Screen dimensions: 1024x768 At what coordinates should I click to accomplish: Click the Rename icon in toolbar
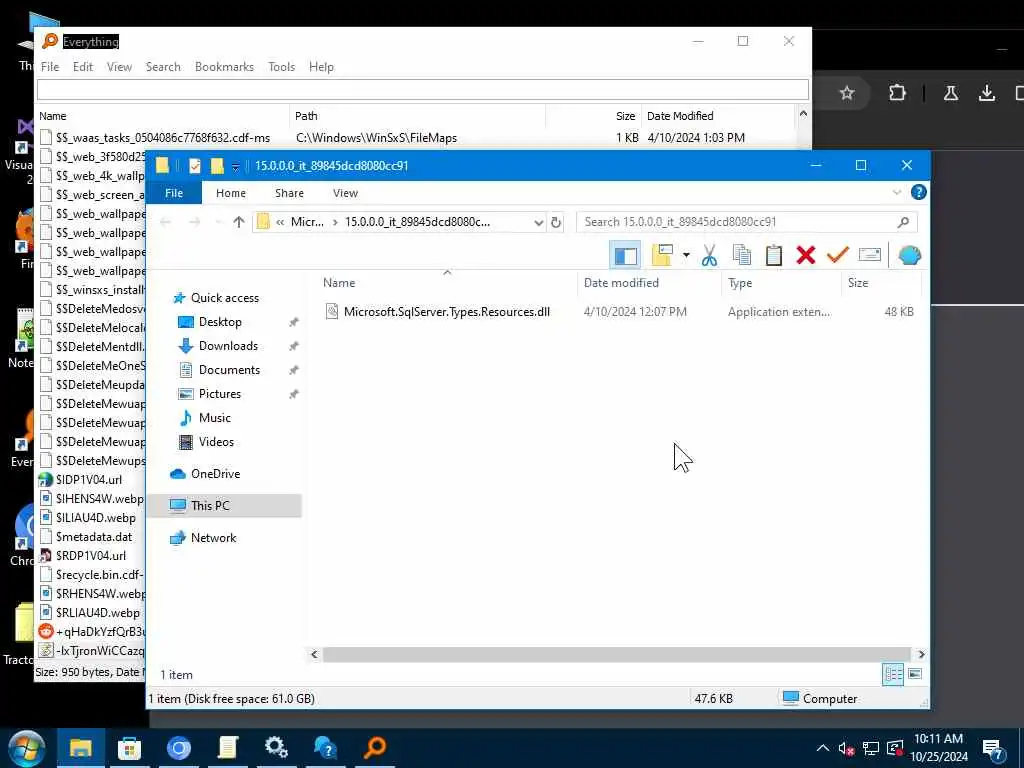[x=870, y=255]
